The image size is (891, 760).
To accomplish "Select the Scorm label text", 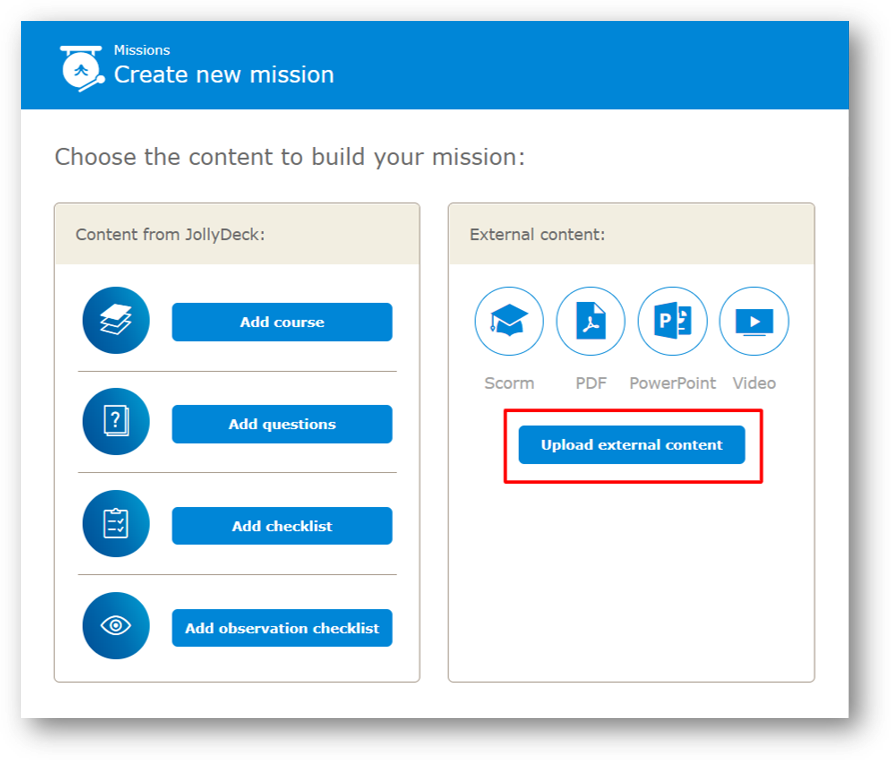I will click(x=508, y=383).
